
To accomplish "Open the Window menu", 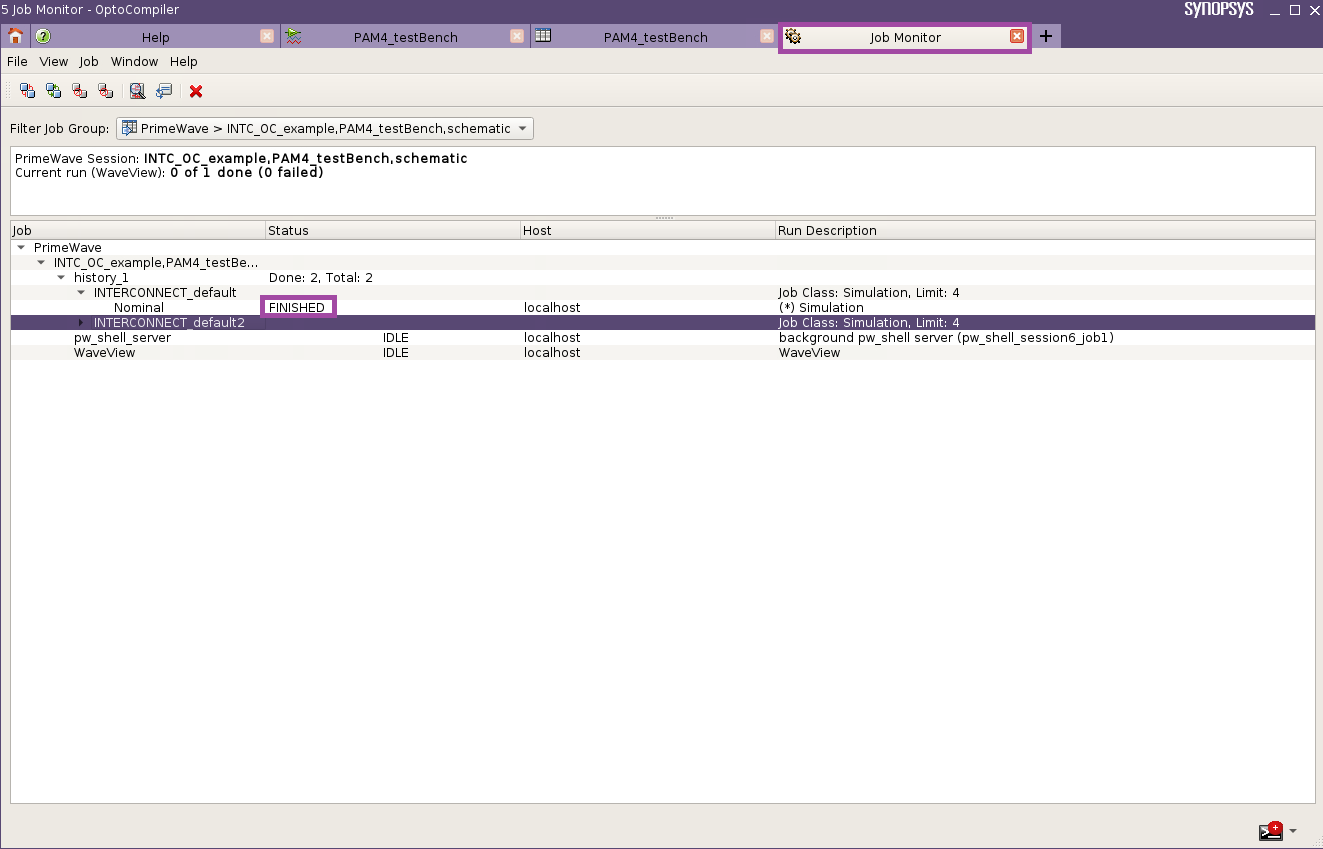I will 134,61.
